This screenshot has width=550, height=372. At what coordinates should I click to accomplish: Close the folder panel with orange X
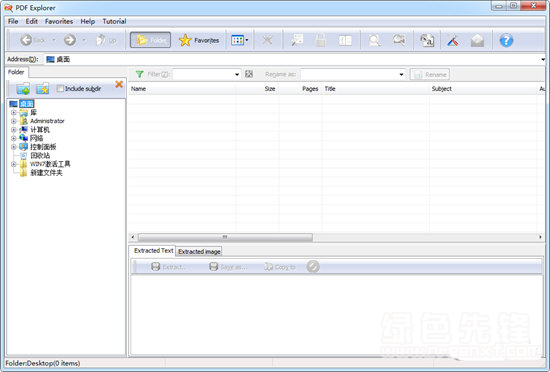(119, 84)
